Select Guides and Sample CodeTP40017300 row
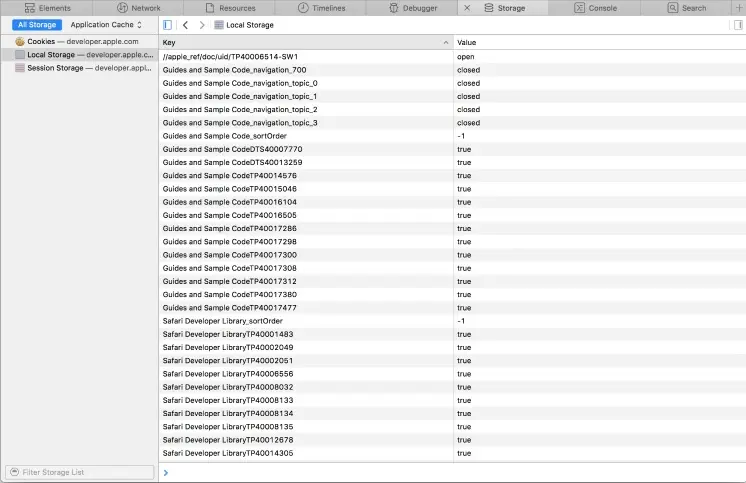This screenshot has height=483, width=746. click(x=452, y=255)
